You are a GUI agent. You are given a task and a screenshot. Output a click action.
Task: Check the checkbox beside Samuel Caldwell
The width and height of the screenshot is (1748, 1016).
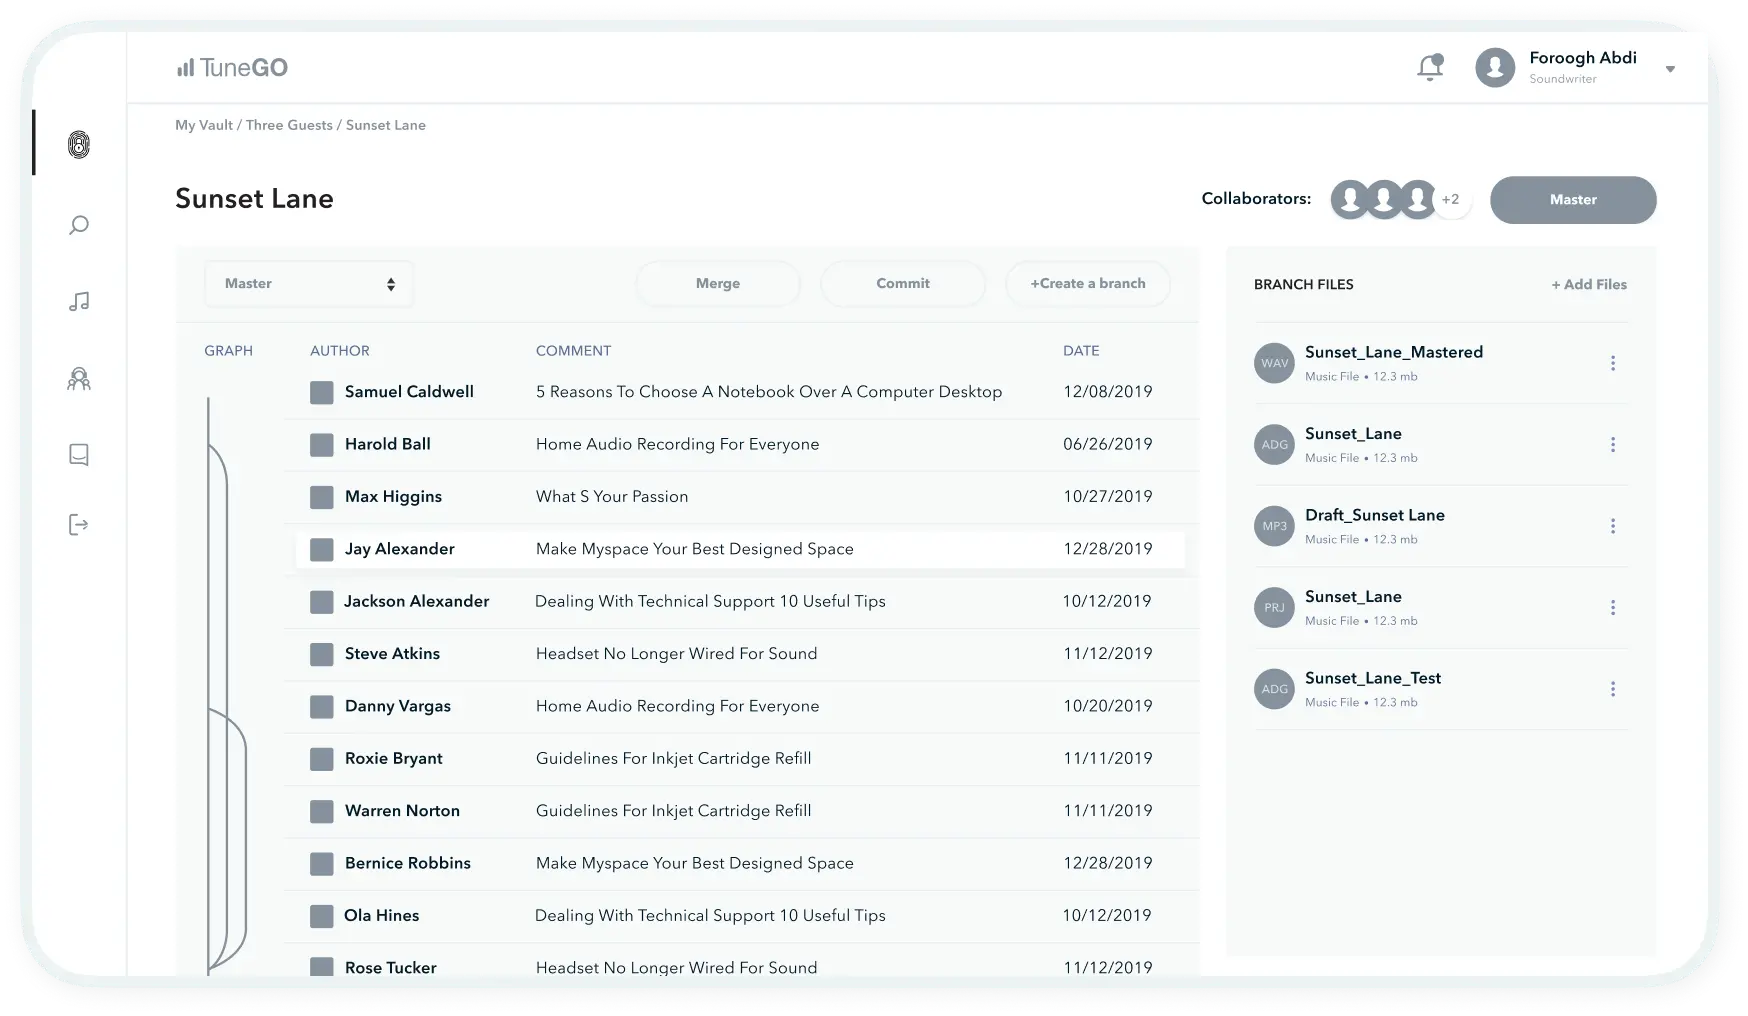[x=321, y=392]
